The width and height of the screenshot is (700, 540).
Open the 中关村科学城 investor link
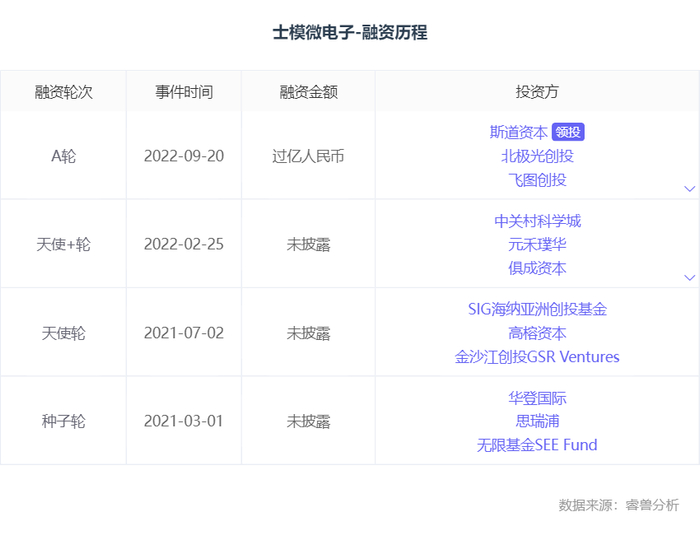point(537,221)
